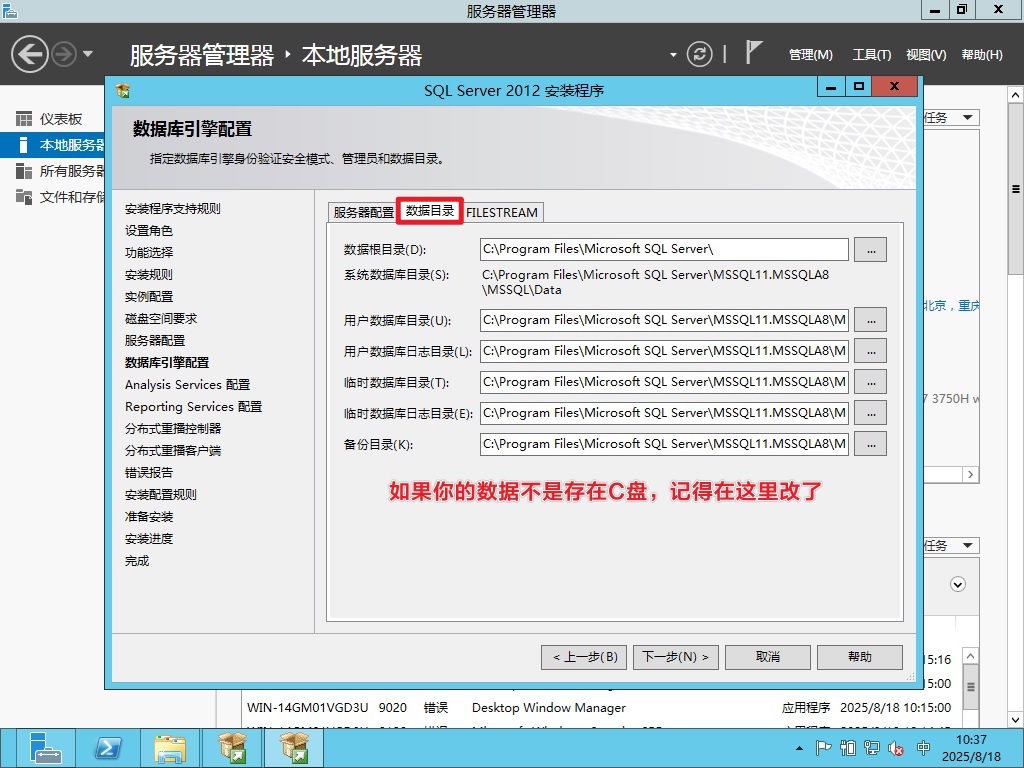1024x768 pixels.
Task: Click the properties panel right scroll arrow
Action: (x=970, y=474)
